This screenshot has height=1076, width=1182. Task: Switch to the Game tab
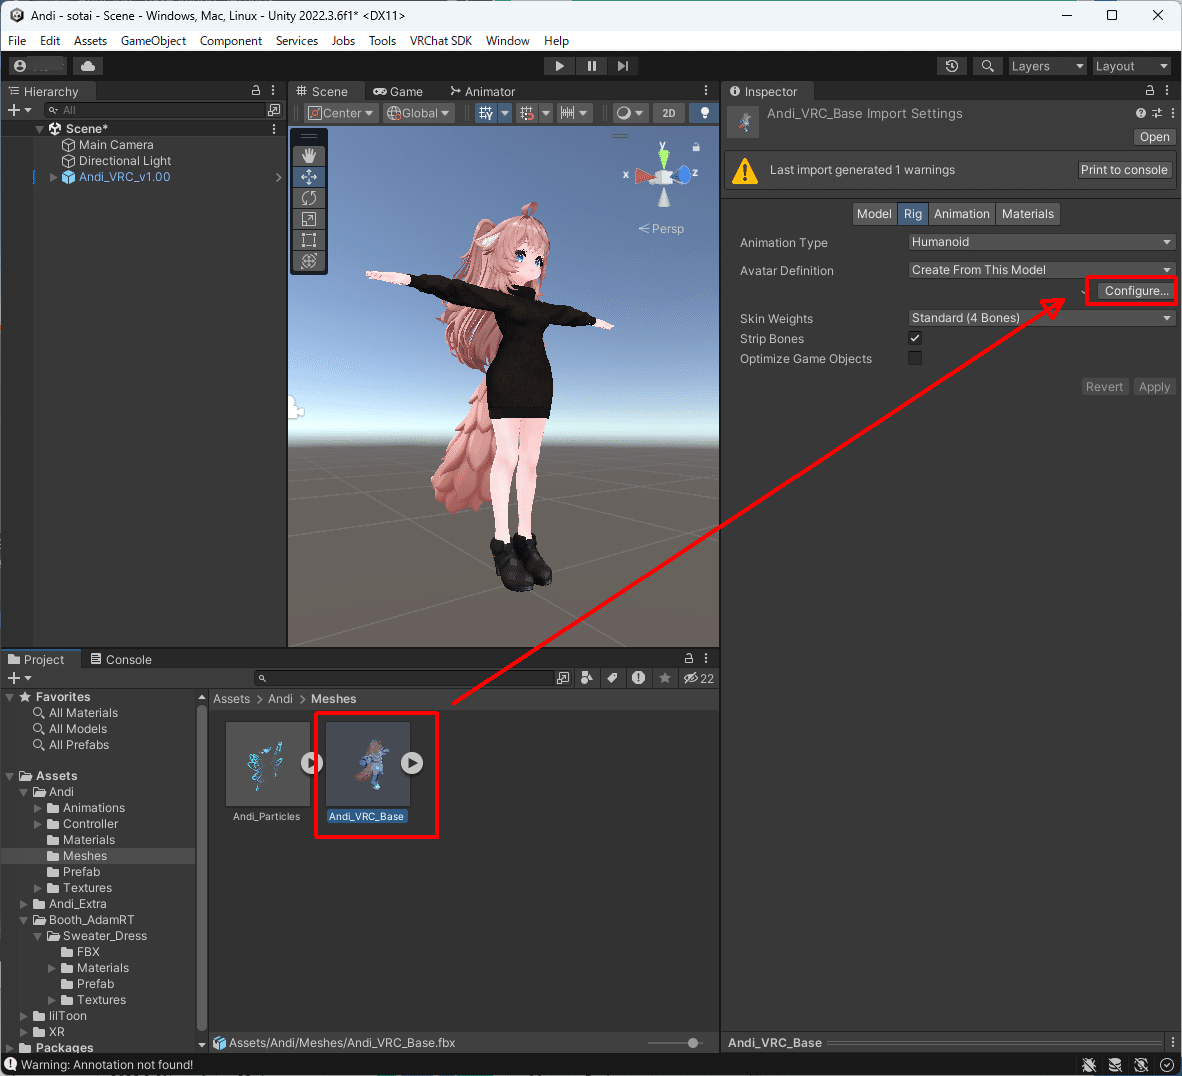pyautogui.click(x=398, y=91)
